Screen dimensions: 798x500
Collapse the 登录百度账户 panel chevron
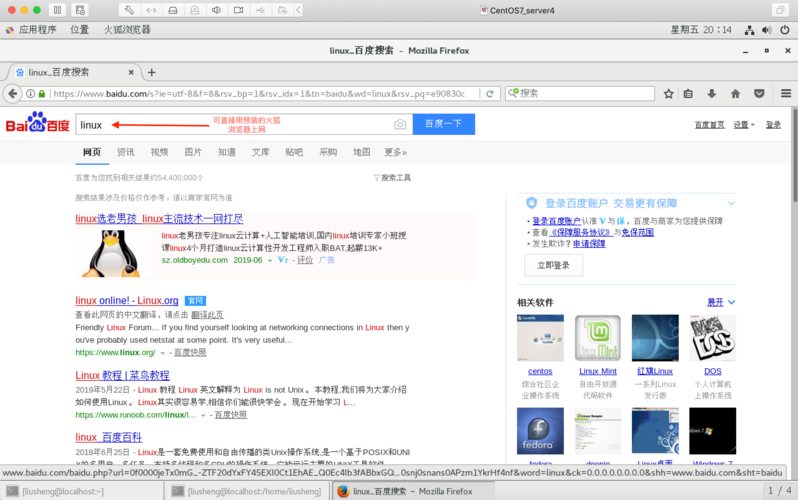pos(731,204)
